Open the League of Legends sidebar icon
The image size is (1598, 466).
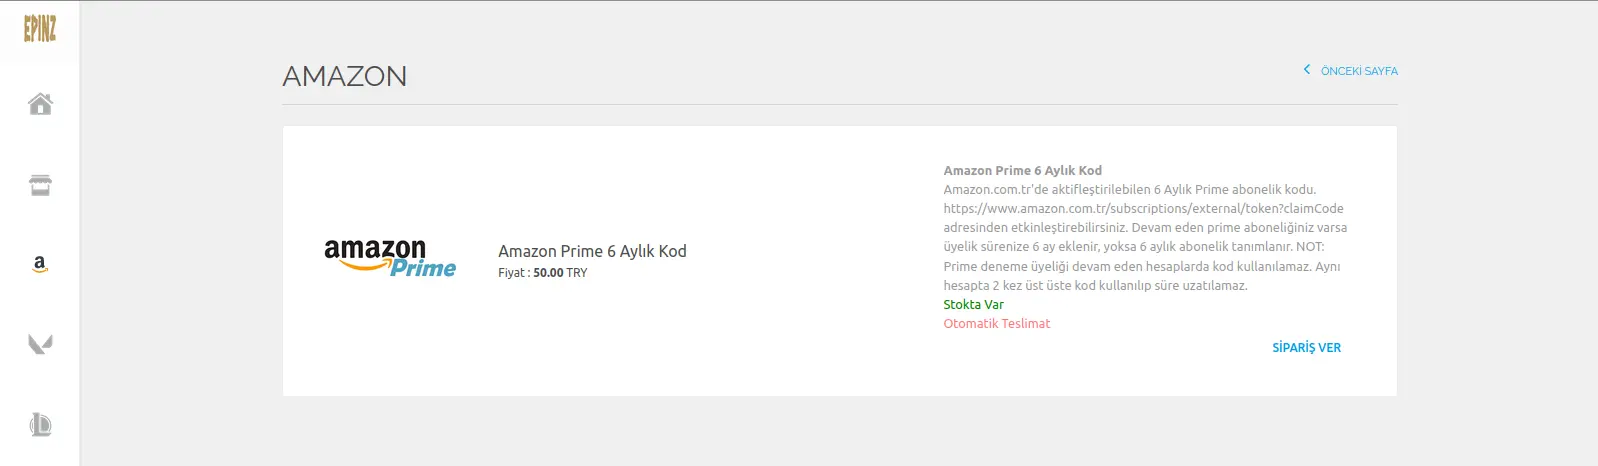pyautogui.click(x=40, y=425)
